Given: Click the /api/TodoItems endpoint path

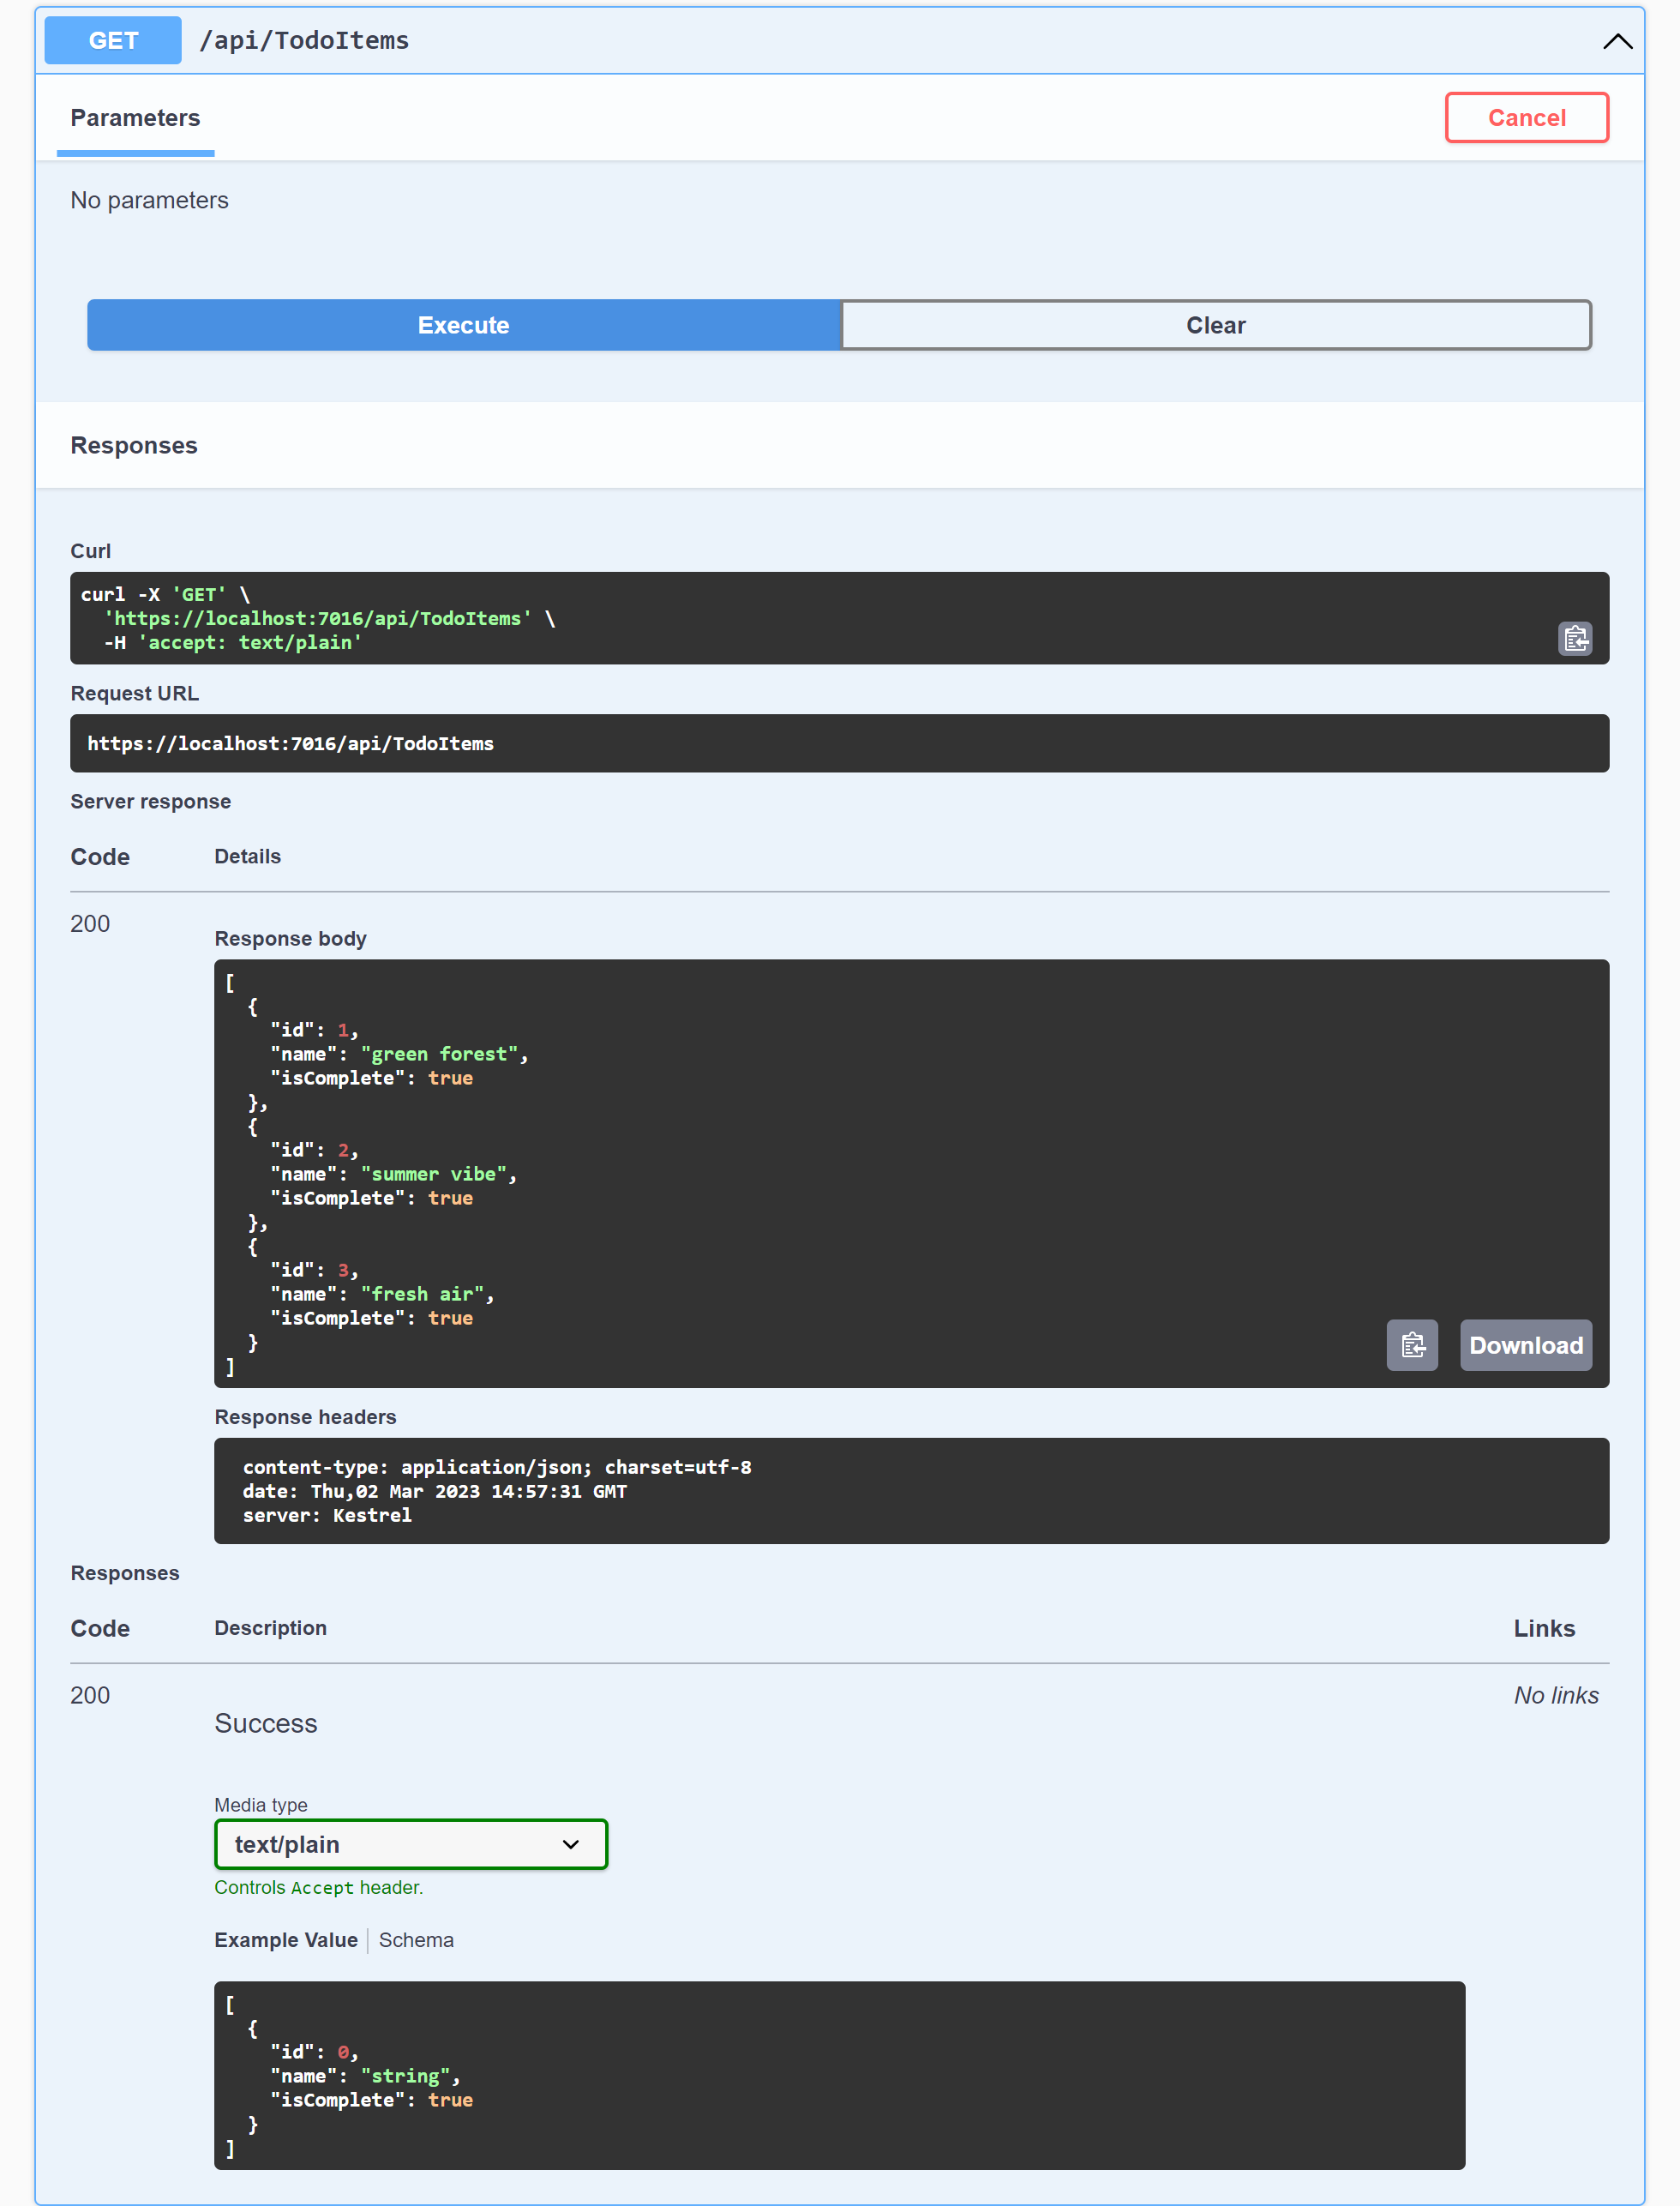Looking at the screenshot, I should [304, 41].
